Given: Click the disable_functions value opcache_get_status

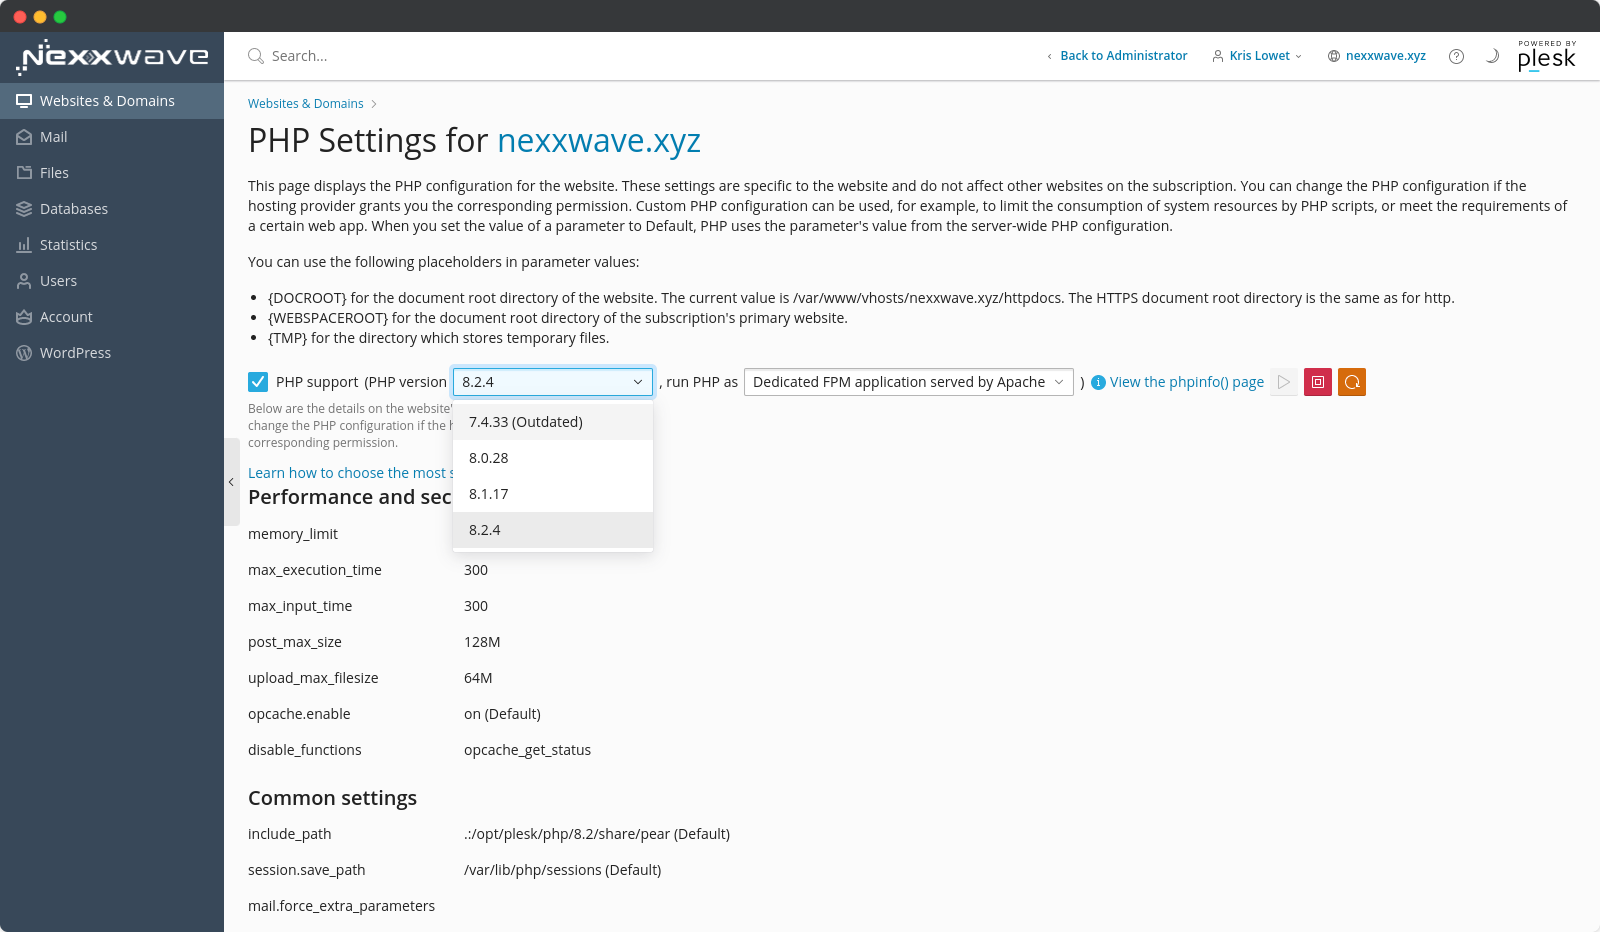Looking at the screenshot, I should 527,750.
